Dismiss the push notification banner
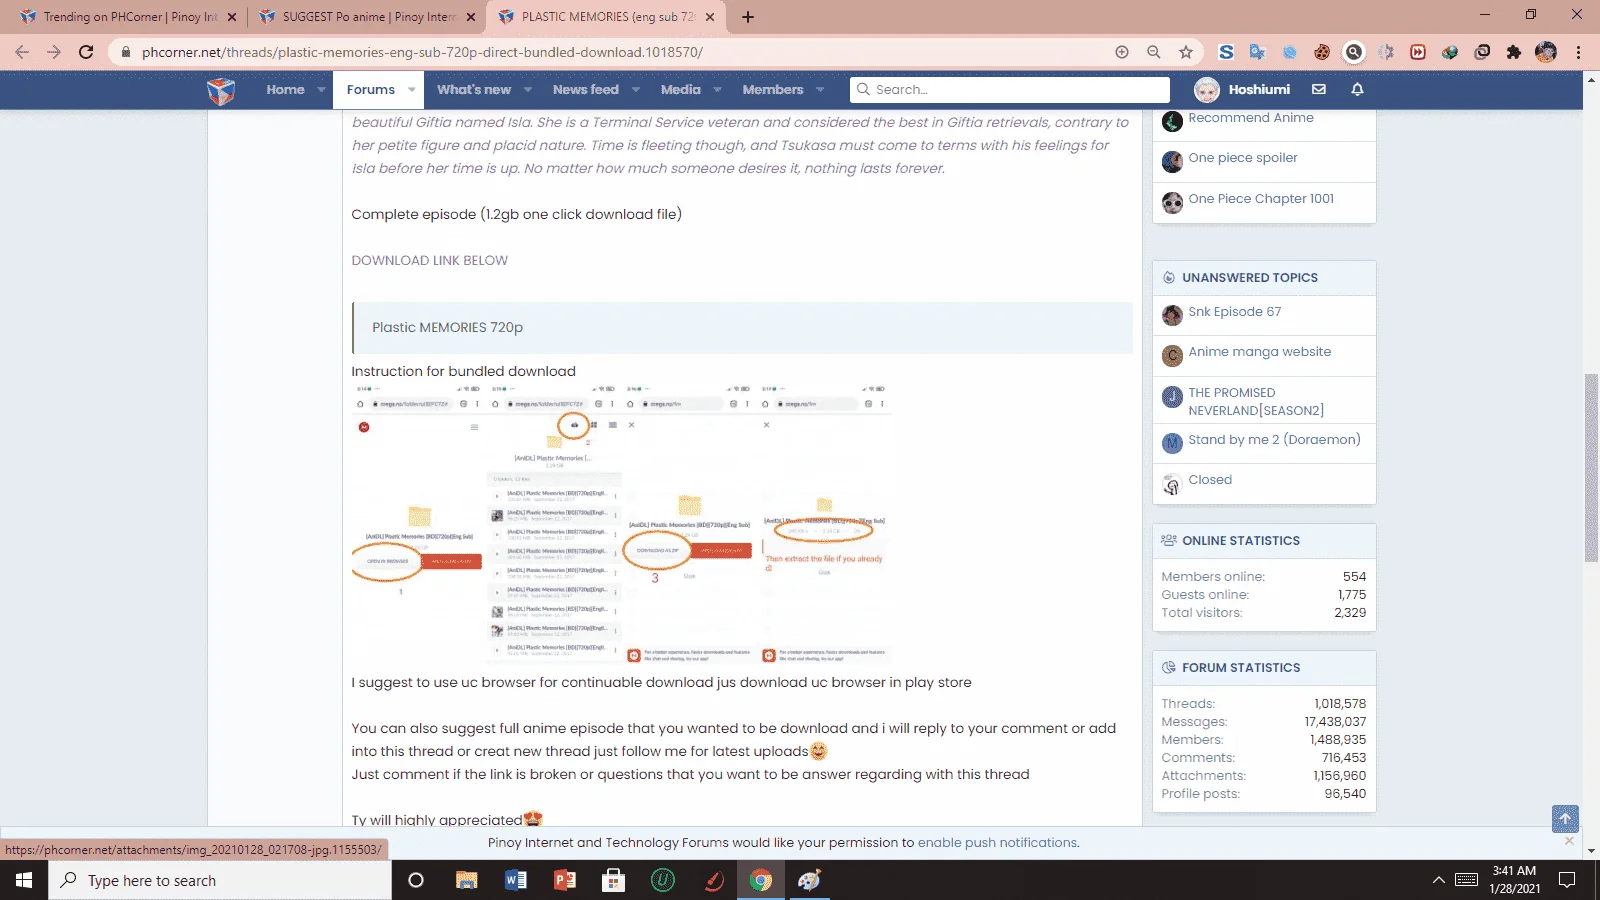The width and height of the screenshot is (1600, 900). [x=1569, y=841]
